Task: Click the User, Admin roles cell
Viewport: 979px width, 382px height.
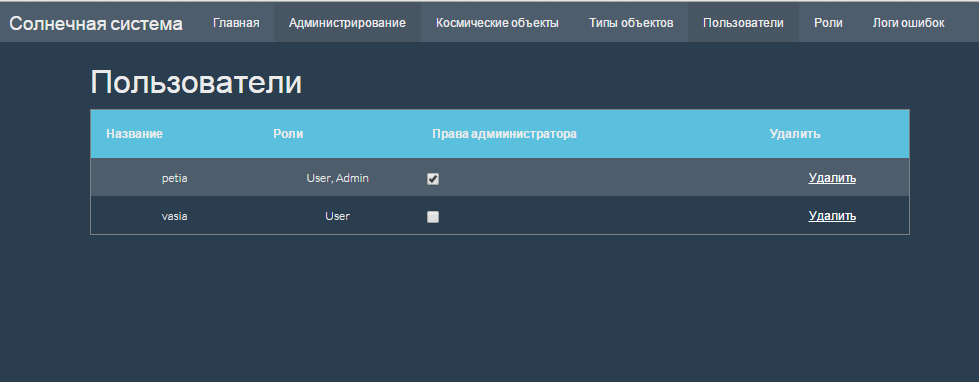Action: tap(337, 178)
